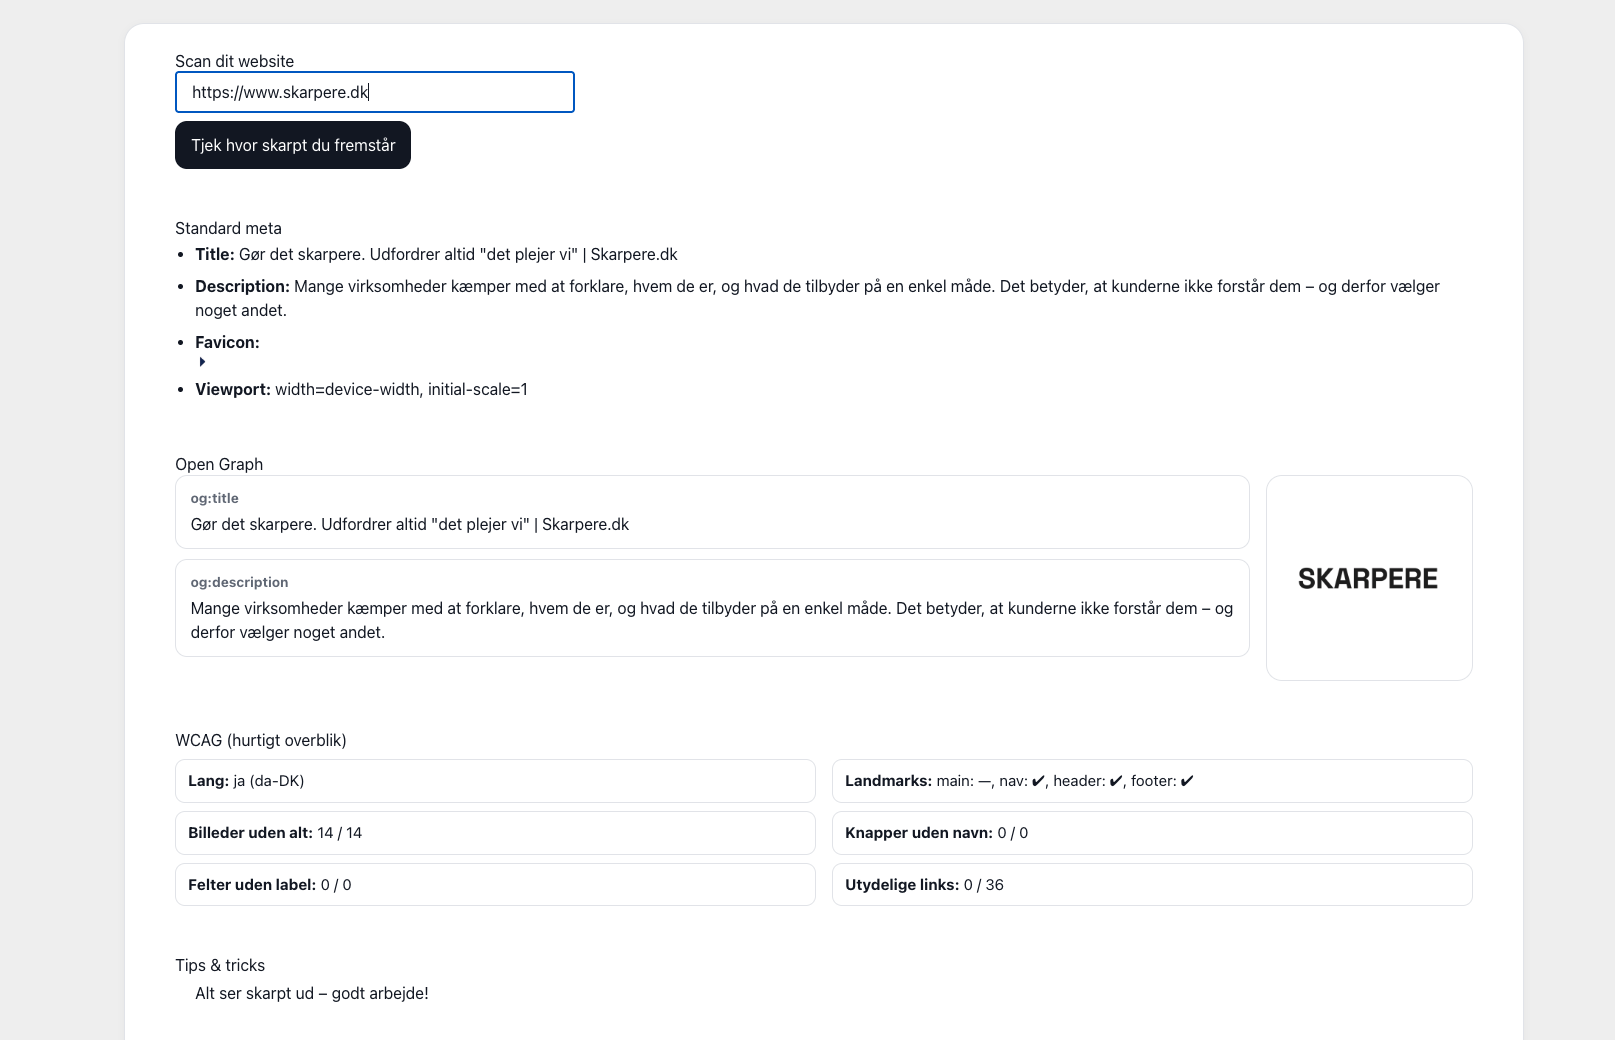Viewport: 1615px width, 1040px height.
Task: Click the nav landmark checkmark icon
Action: (x=1037, y=781)
